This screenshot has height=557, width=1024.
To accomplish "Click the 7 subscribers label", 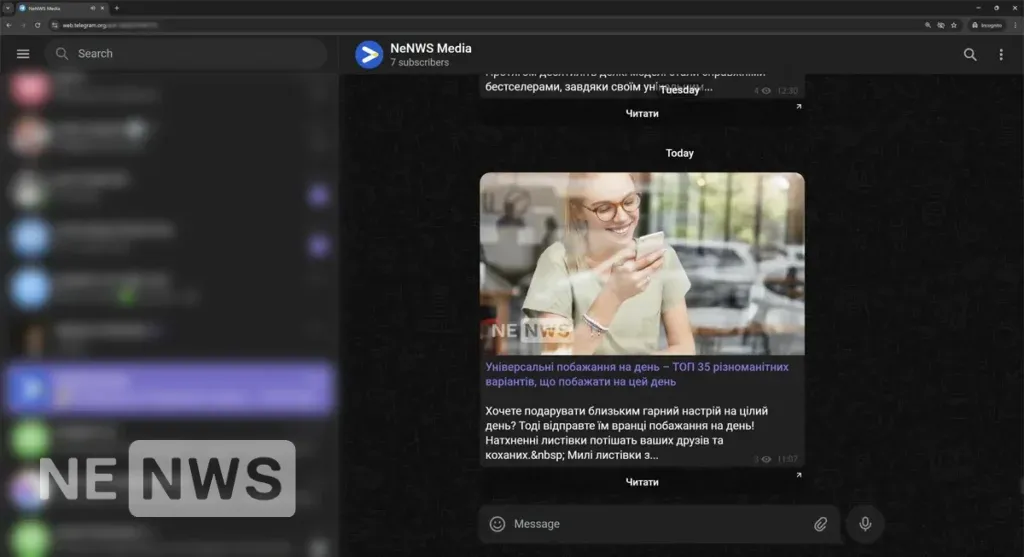I will 419,63.
